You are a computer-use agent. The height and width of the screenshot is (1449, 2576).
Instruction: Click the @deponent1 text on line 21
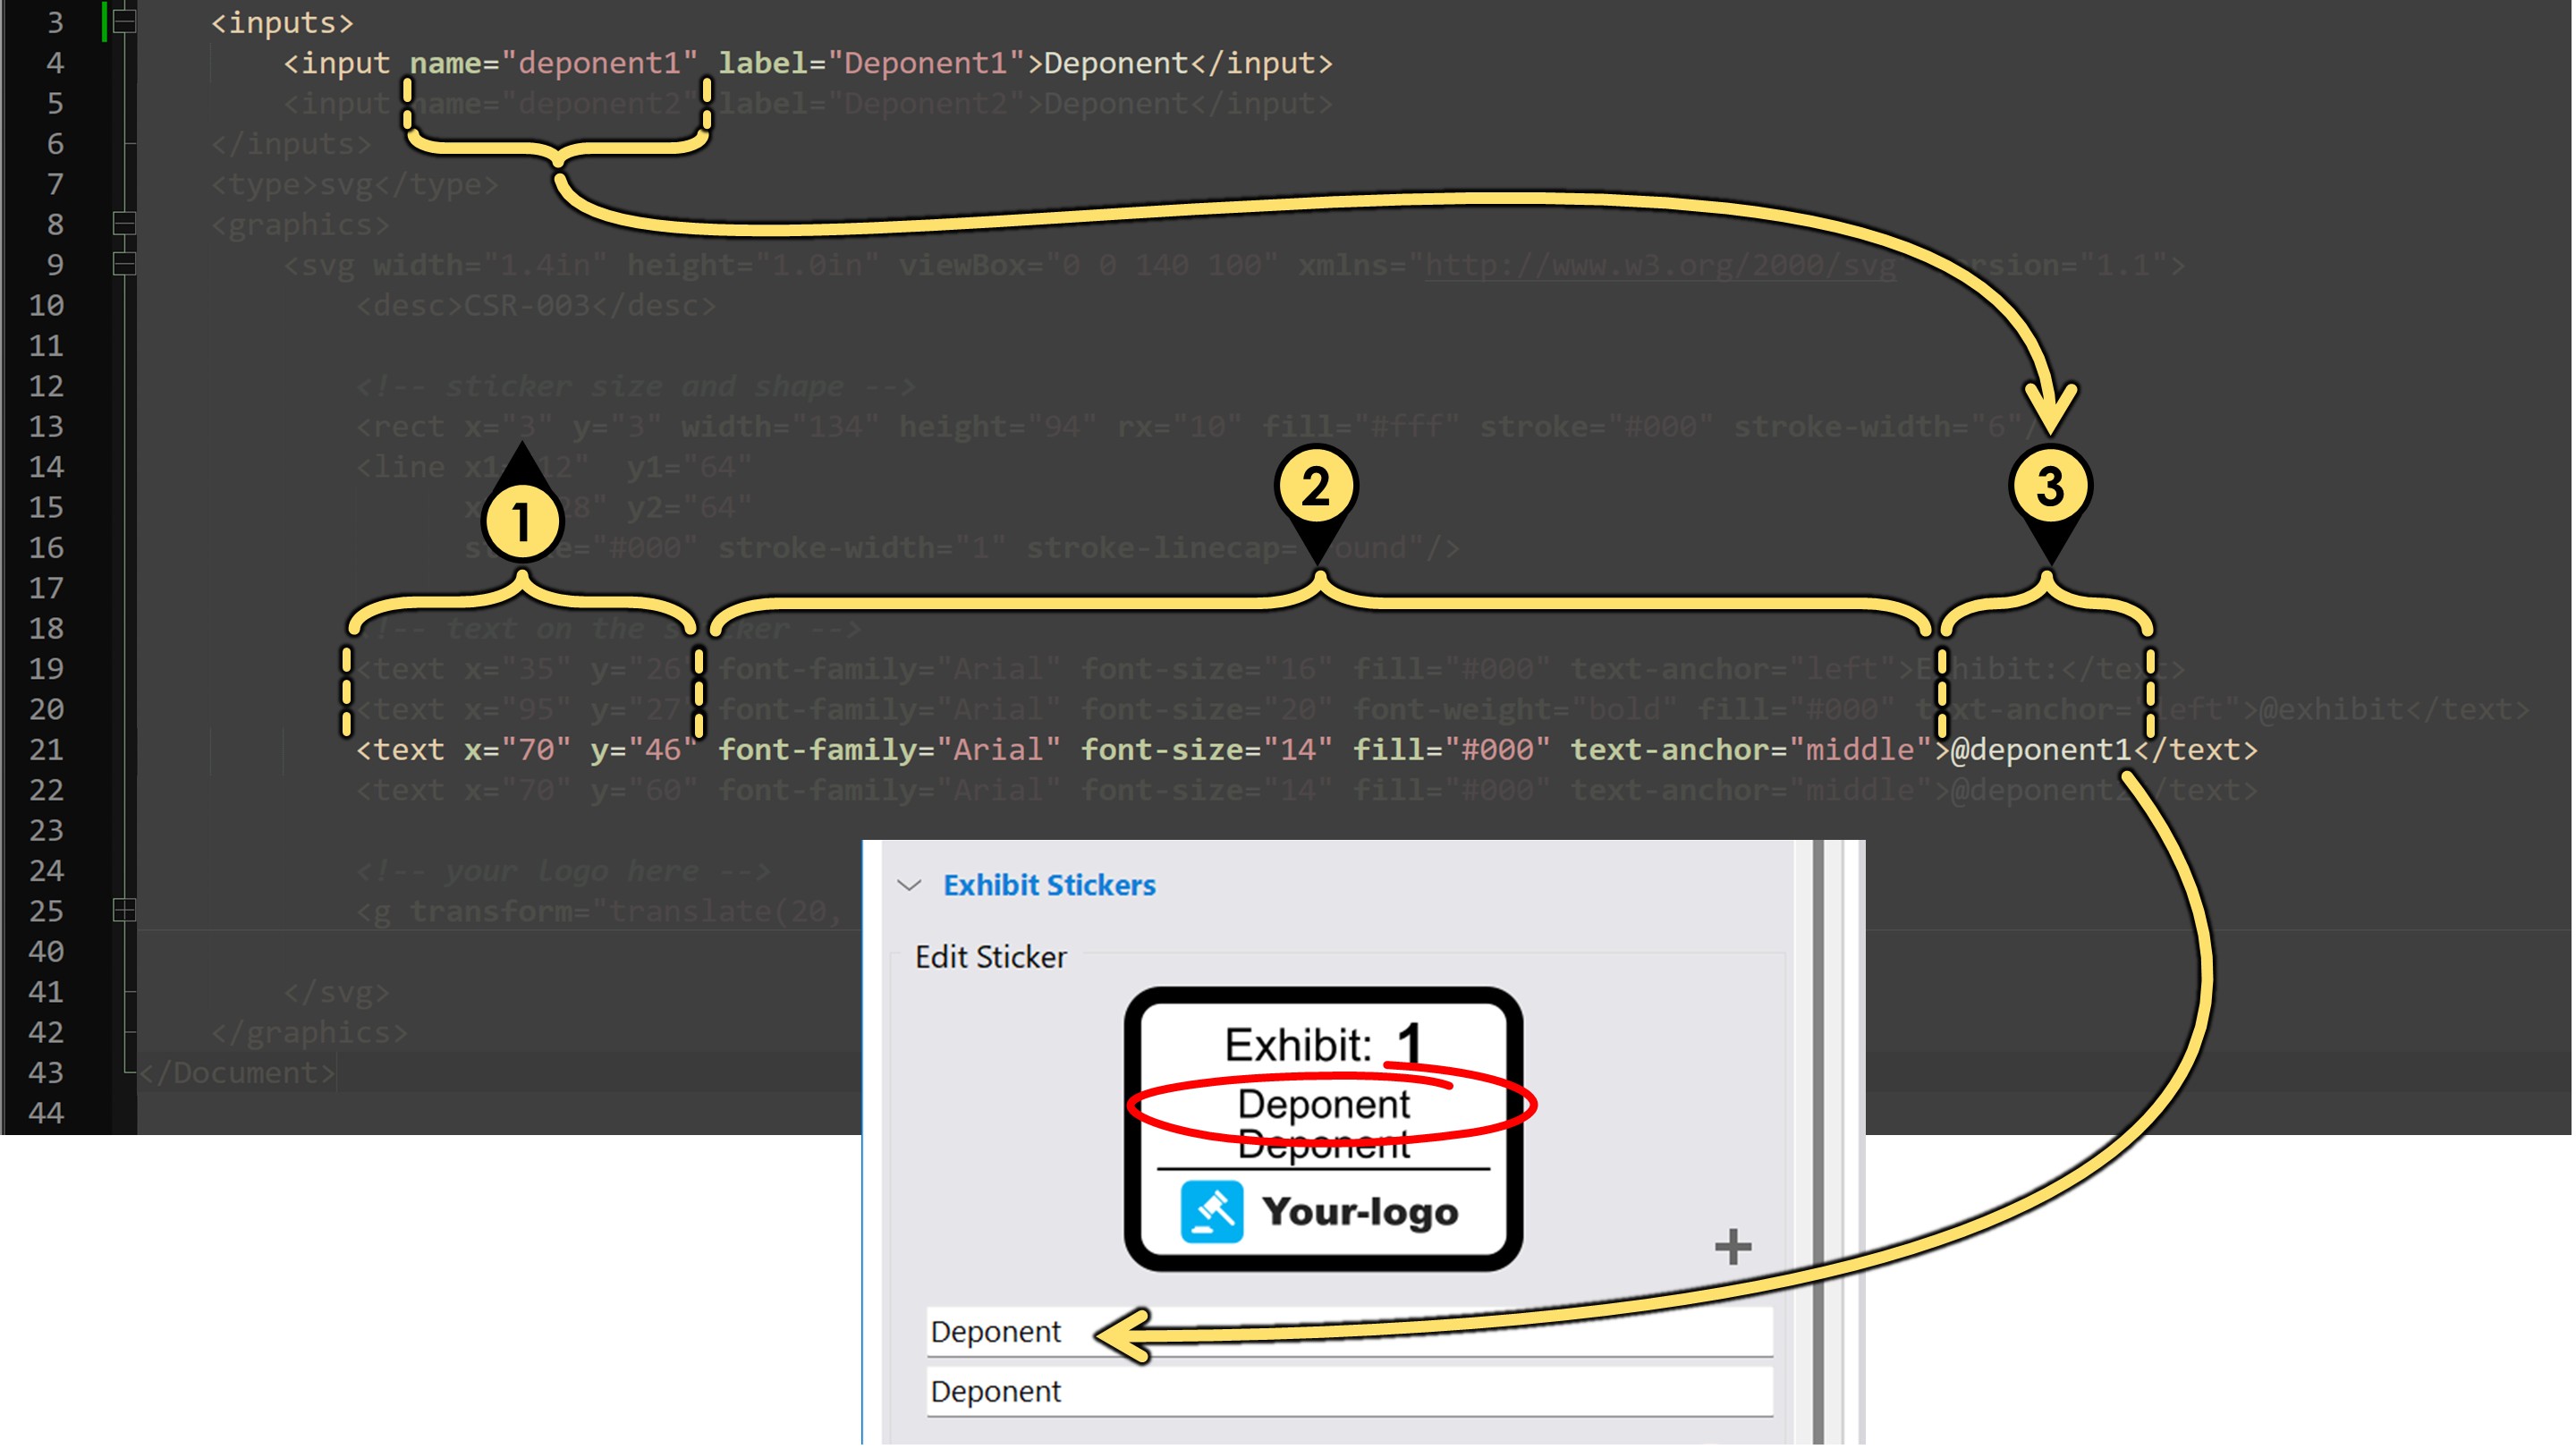pyautogui.click(x=2040, y=749)
